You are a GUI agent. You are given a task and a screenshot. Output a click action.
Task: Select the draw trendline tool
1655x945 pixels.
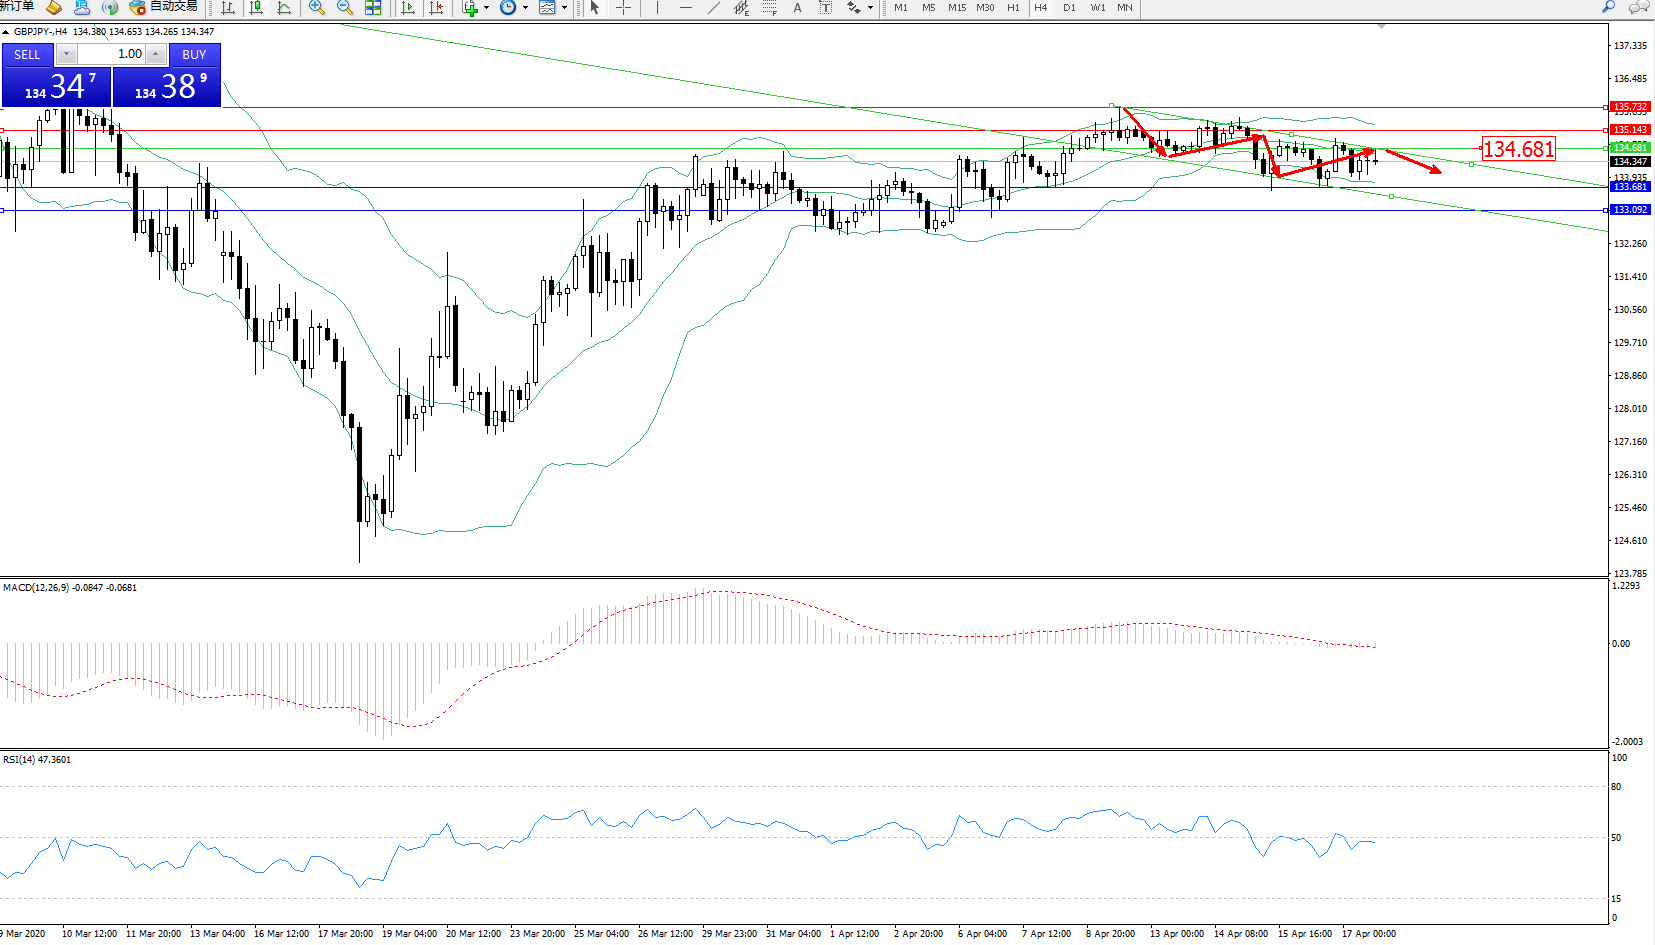pyautogui.click(x=713, y=8)
